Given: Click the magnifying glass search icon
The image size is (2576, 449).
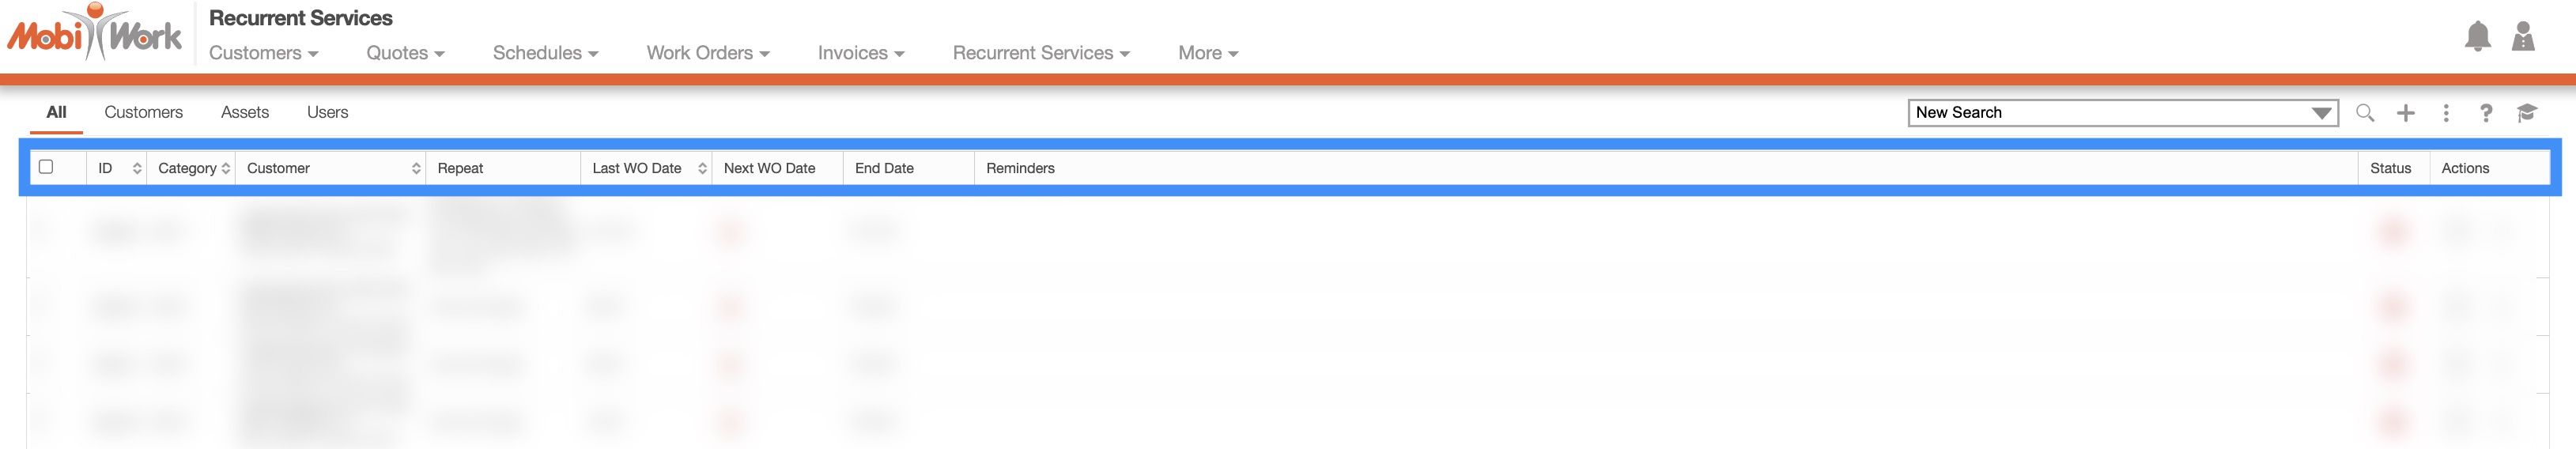Looking at the screenshot, I should click(x=2364, y=113).
